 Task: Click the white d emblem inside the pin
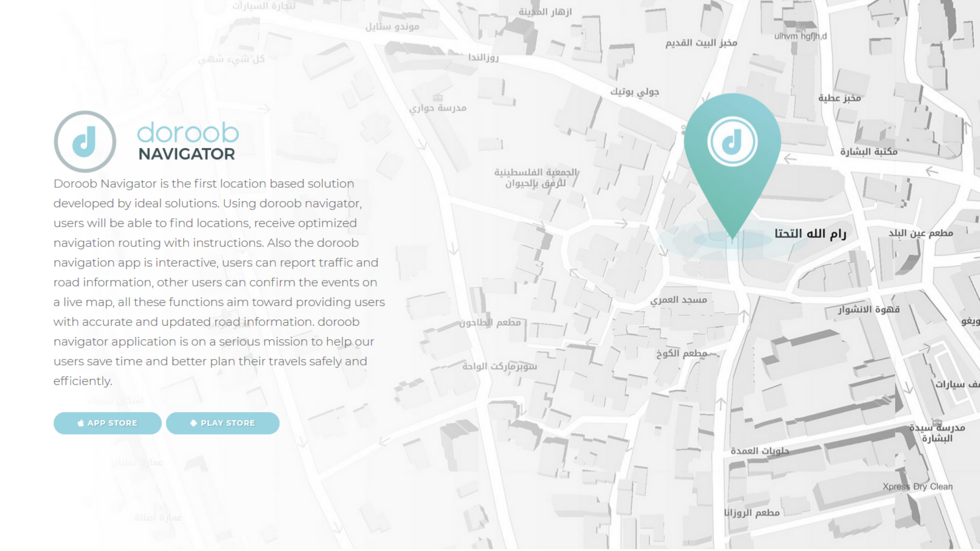coord(732,141)
